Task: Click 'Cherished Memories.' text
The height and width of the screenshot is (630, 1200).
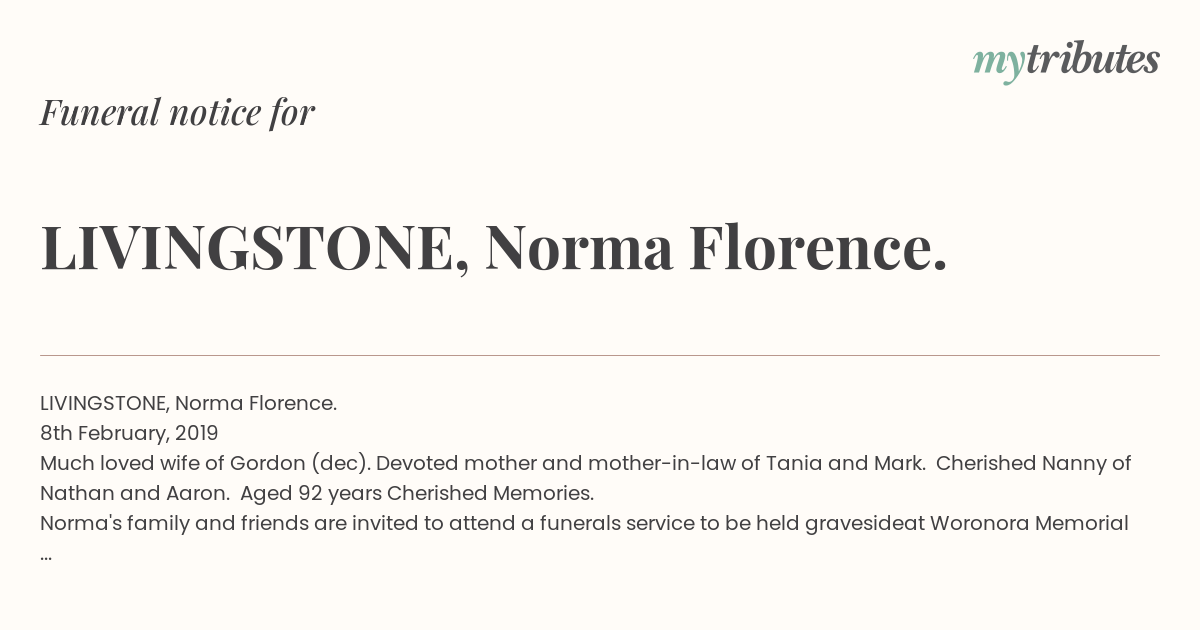Action: [x=490, y=494]
